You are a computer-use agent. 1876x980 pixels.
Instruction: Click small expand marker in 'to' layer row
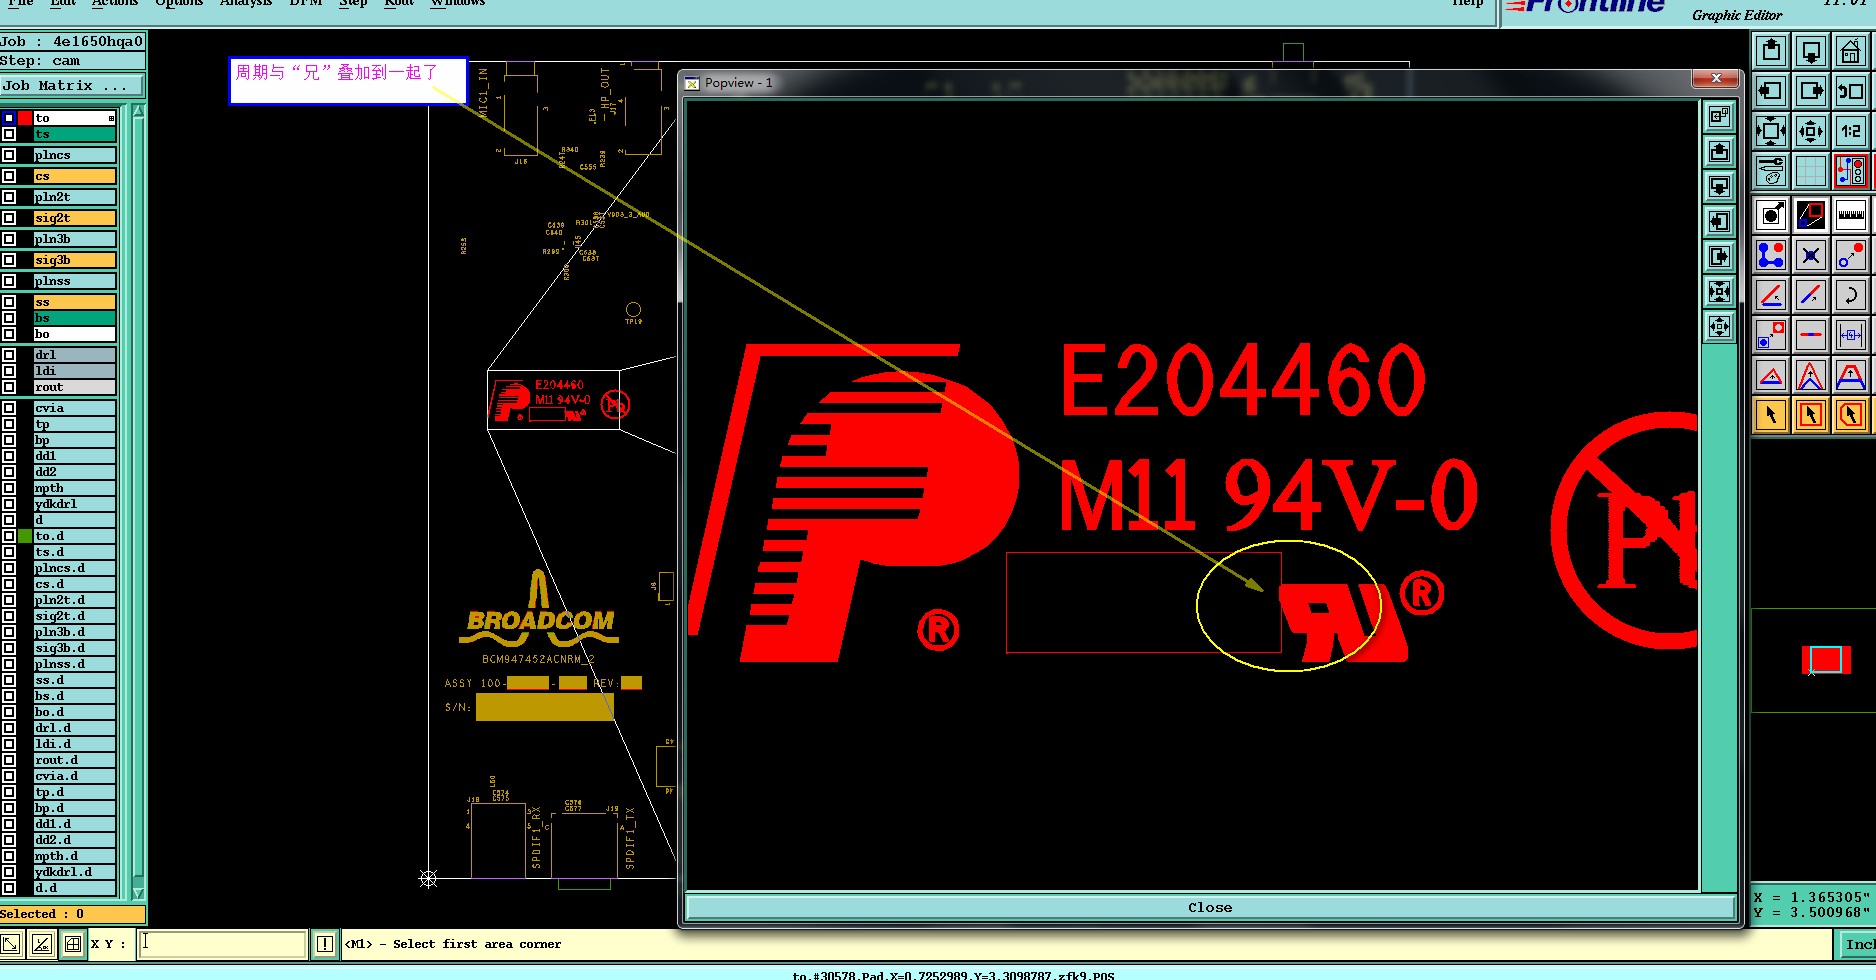point(111,118)
